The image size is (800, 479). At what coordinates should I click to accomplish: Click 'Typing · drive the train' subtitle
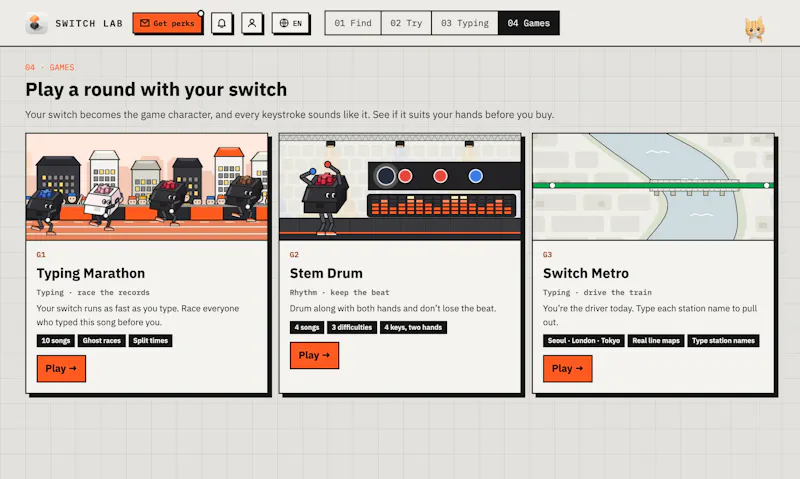pyautogui.click(x=597, y=293)
